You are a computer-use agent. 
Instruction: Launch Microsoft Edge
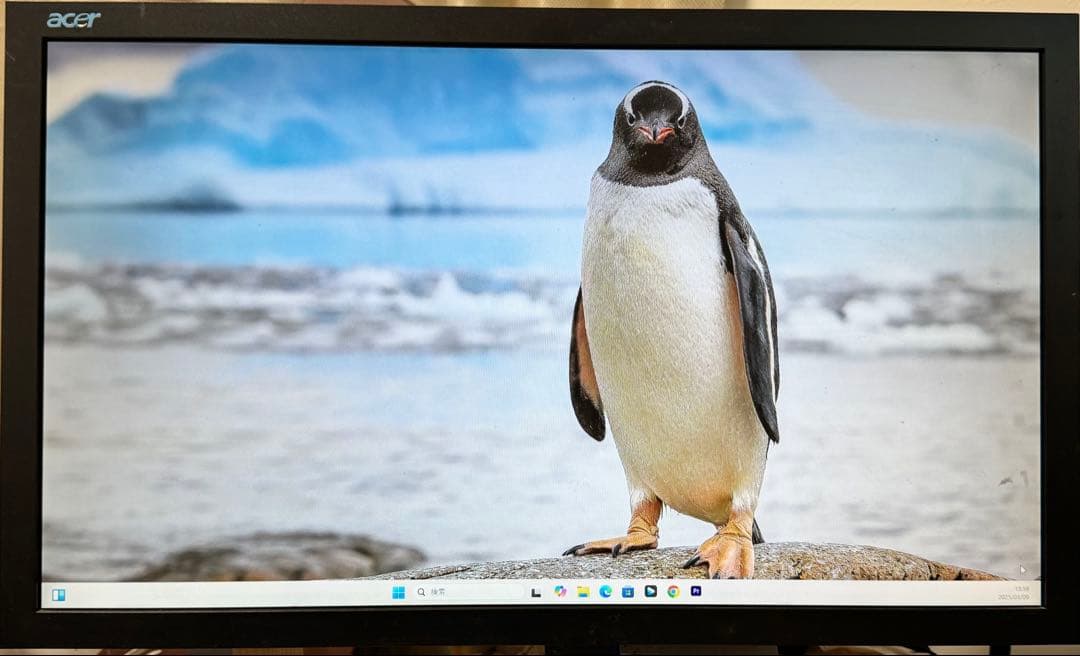[604, 592]
